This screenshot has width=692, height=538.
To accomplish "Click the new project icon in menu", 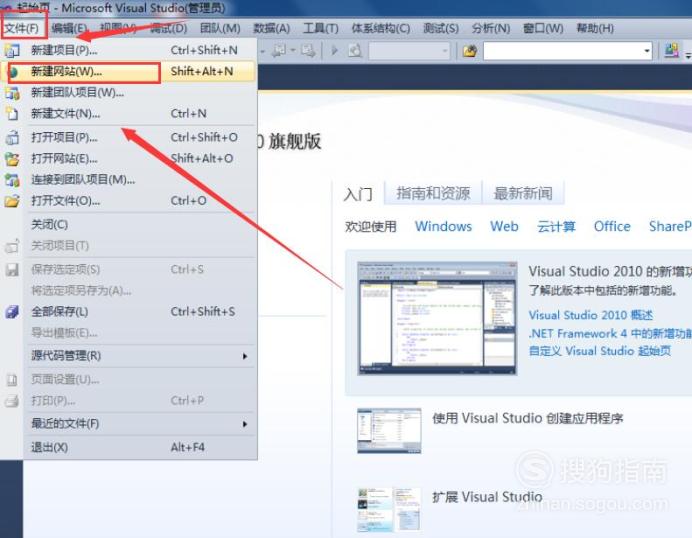I will pyautogui.click(x=12, y=50).
